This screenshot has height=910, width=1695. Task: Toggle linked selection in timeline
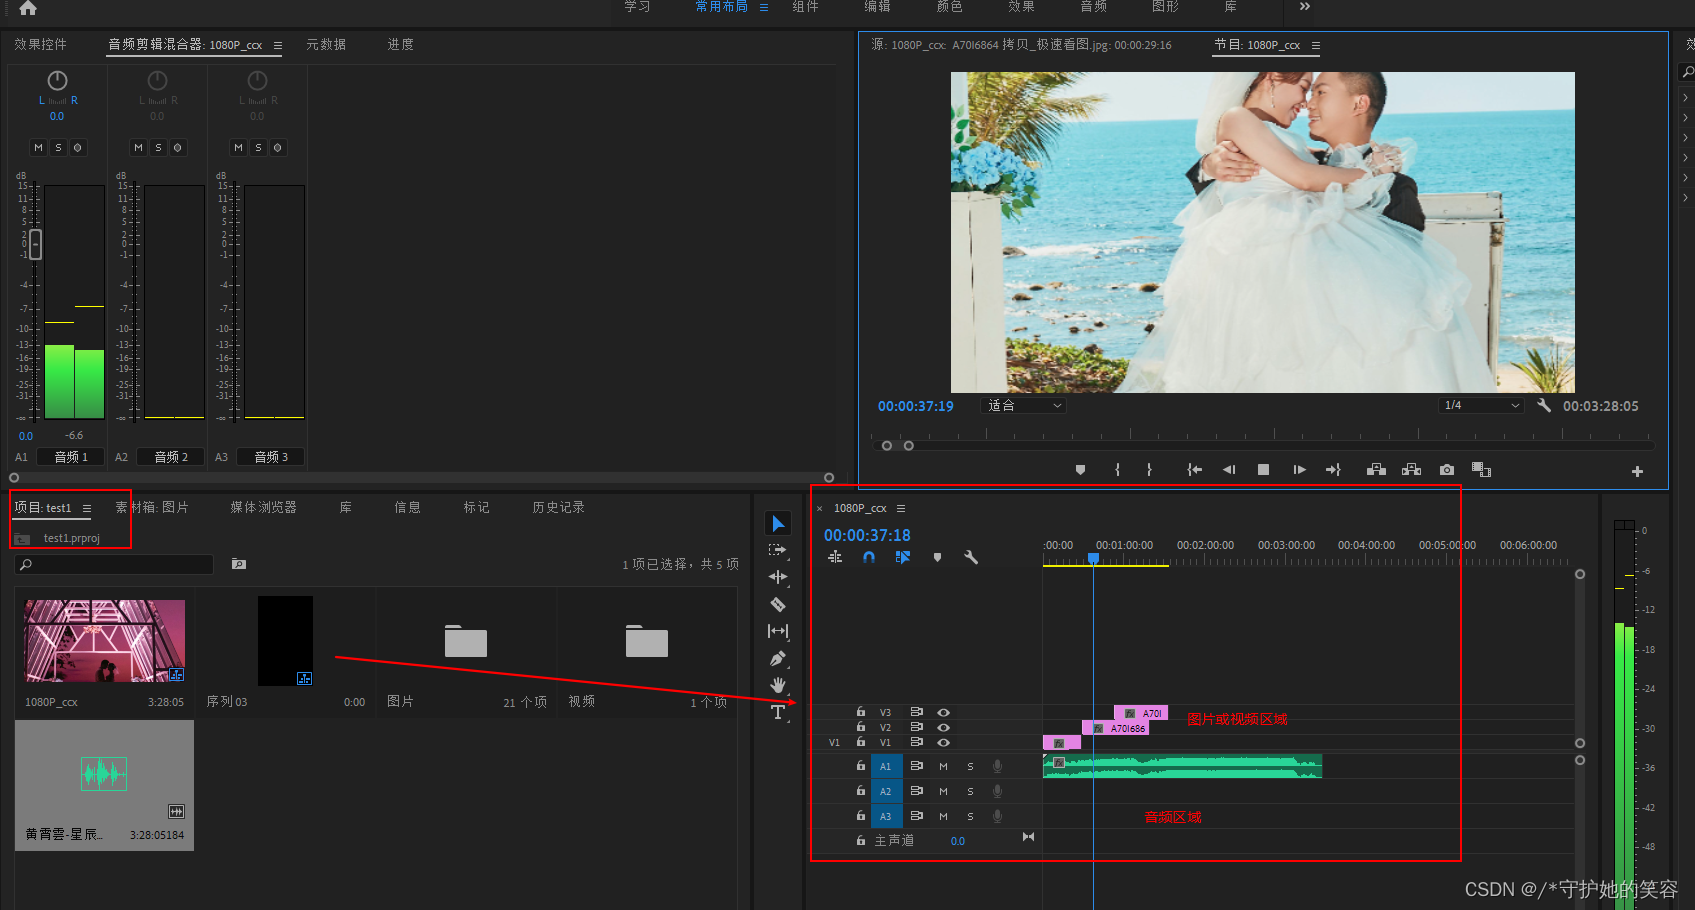903,557
